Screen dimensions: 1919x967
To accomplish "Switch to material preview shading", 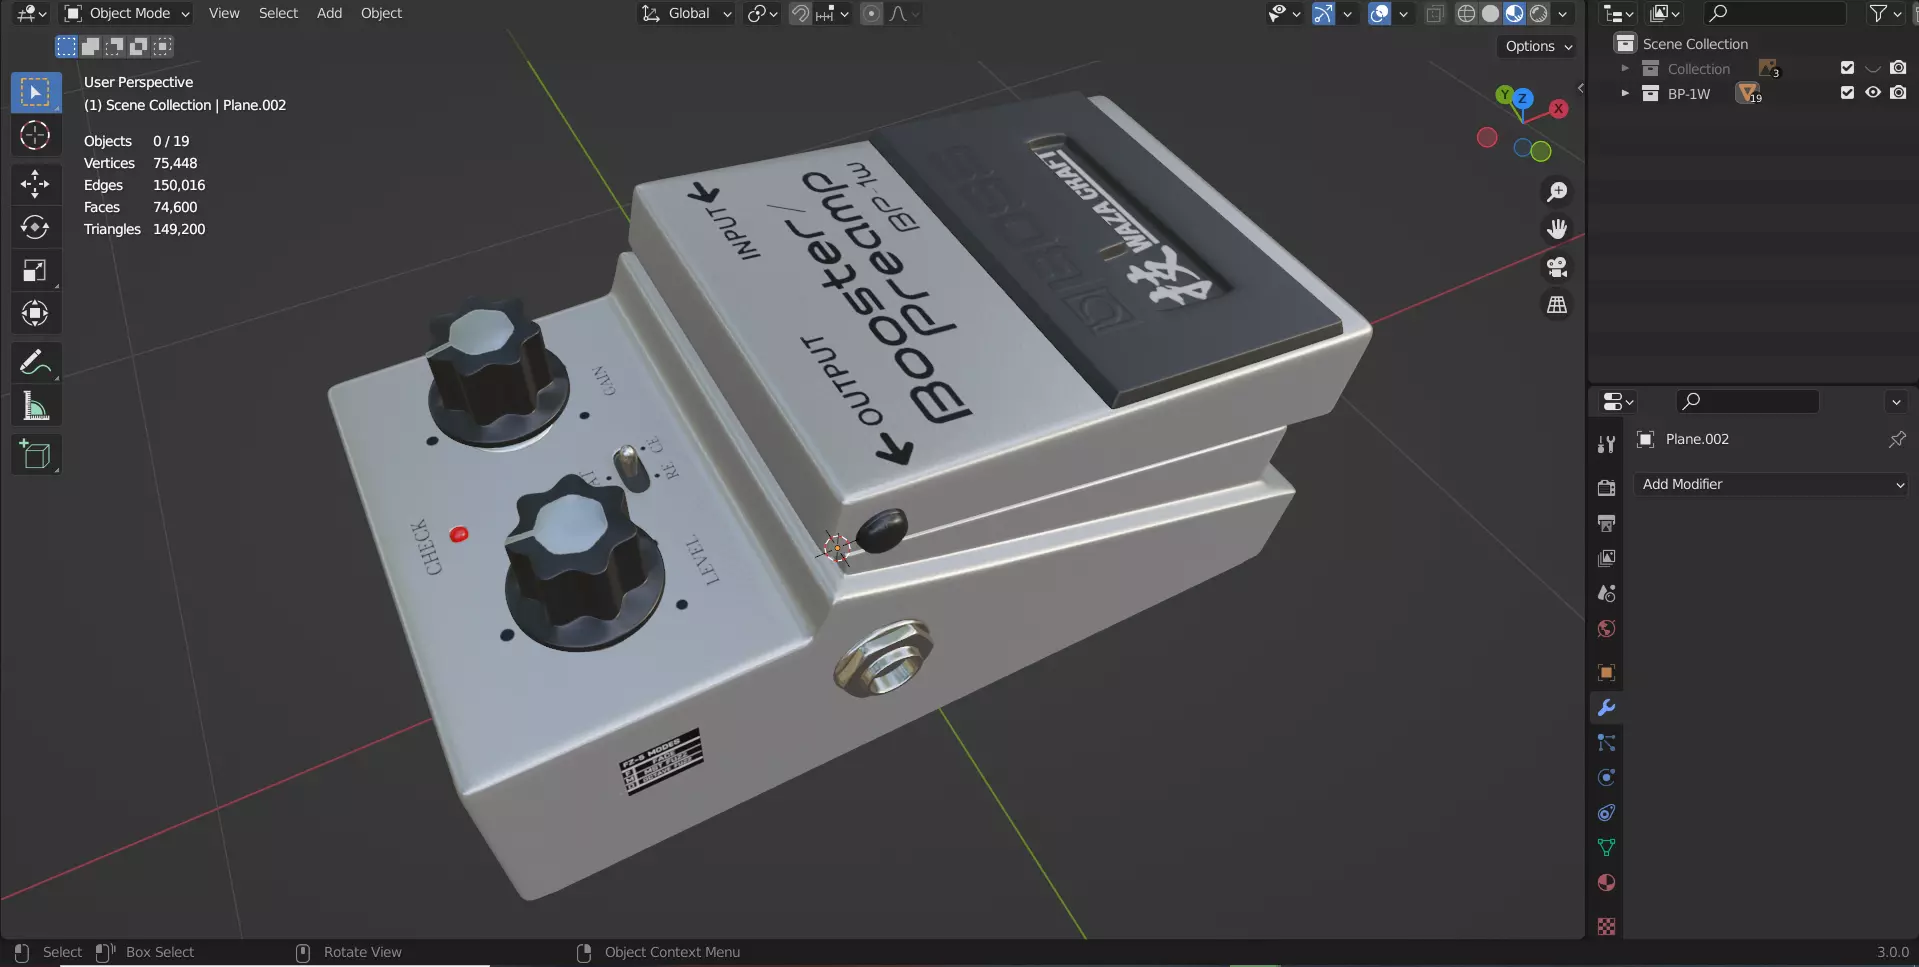I will 1514,13.
